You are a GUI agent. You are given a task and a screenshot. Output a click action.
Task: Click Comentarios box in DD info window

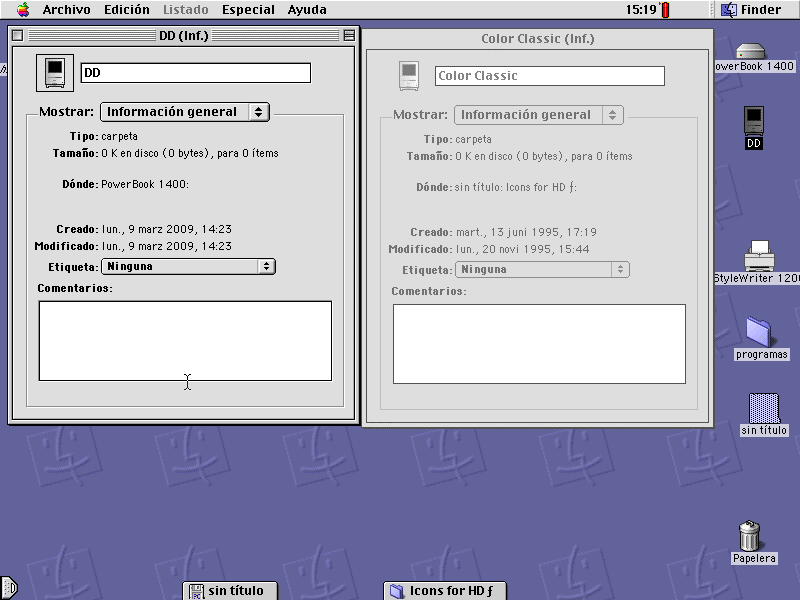pos(185,341)
